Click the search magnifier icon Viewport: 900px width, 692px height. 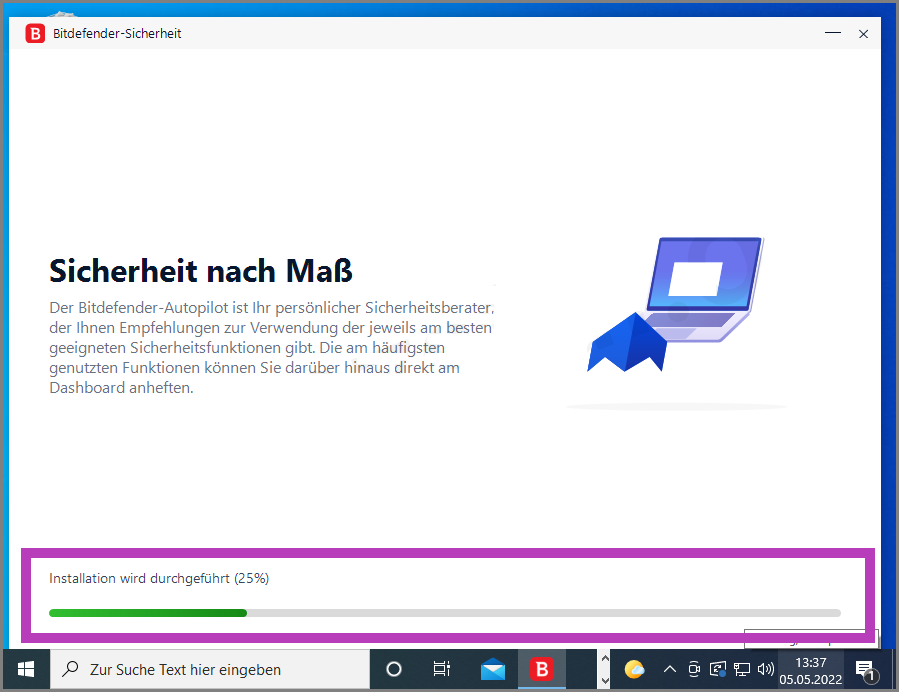(x=69, y=669)
